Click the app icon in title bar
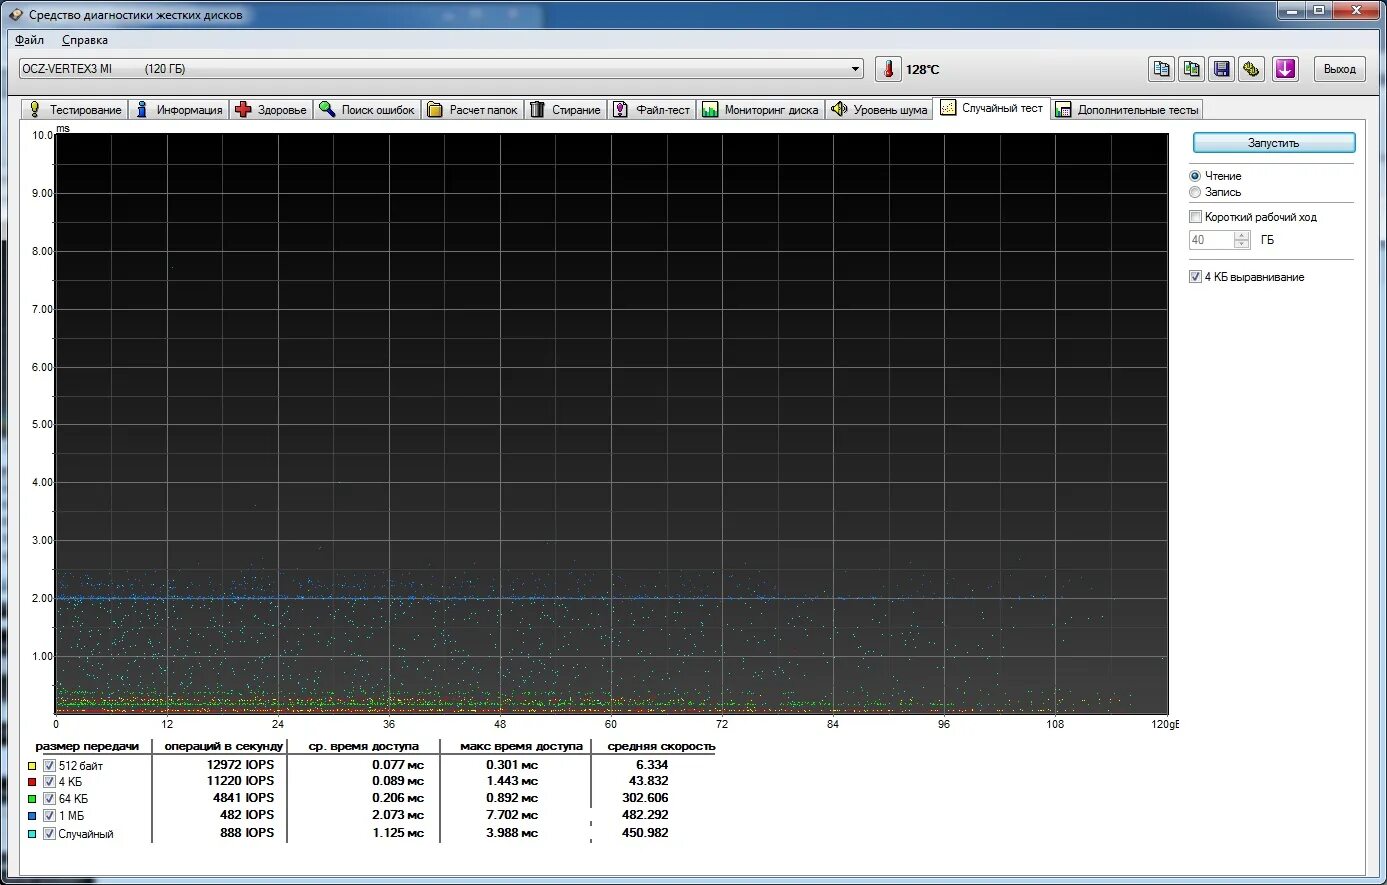The image size is (1387, 885). pyautogui.click(x=15, y=14)
